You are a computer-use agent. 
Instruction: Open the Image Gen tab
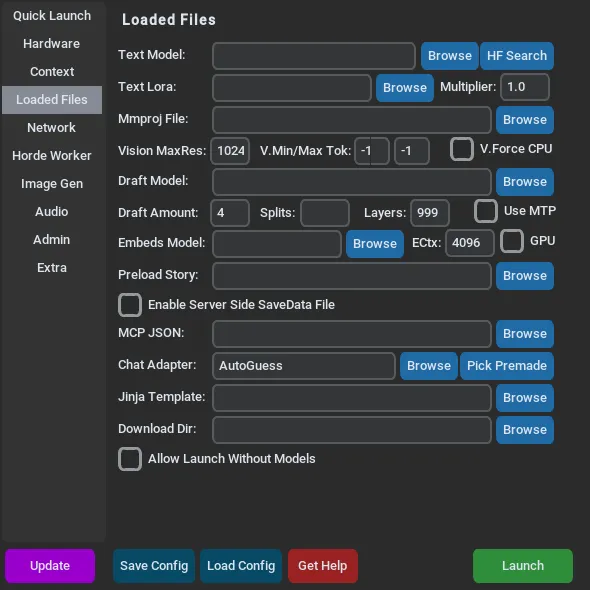point(52,184)
